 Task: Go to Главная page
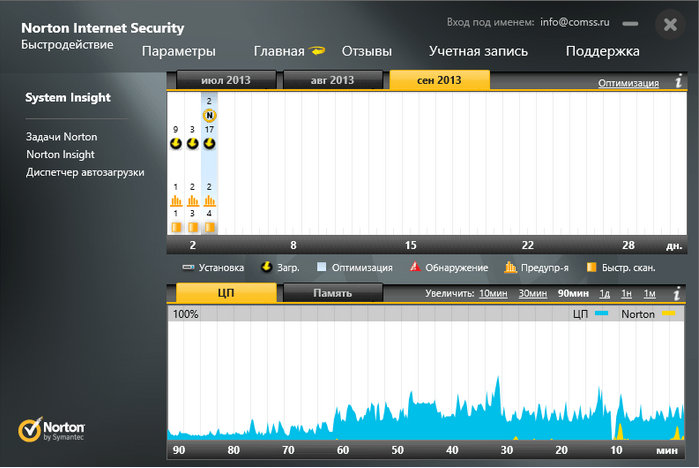[279, 51]
